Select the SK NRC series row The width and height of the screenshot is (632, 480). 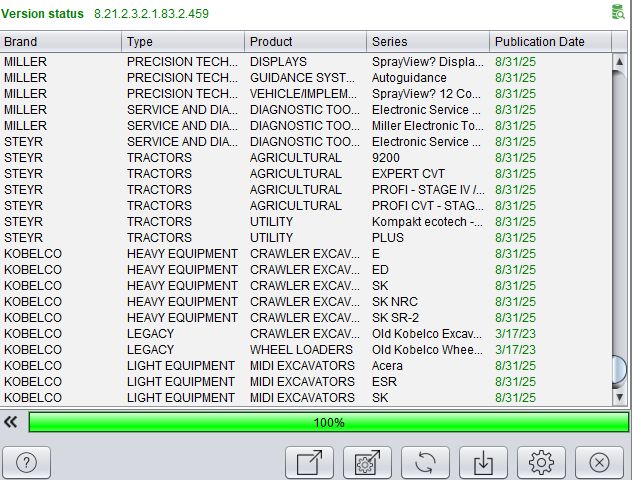point(306,301)
